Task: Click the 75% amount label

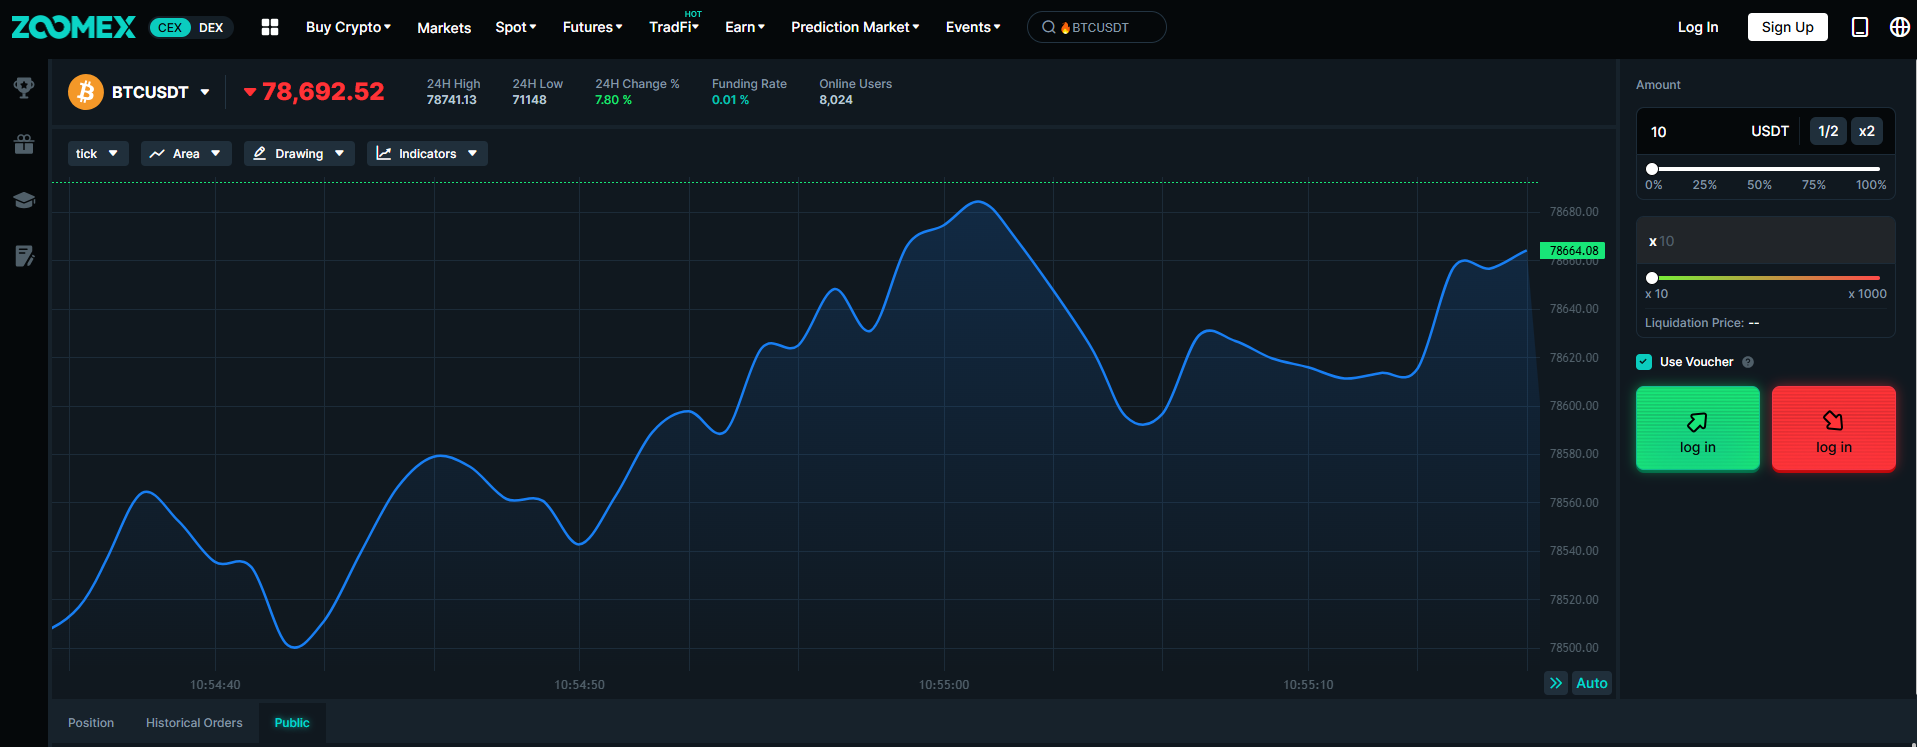Action: pos(1814,185)
